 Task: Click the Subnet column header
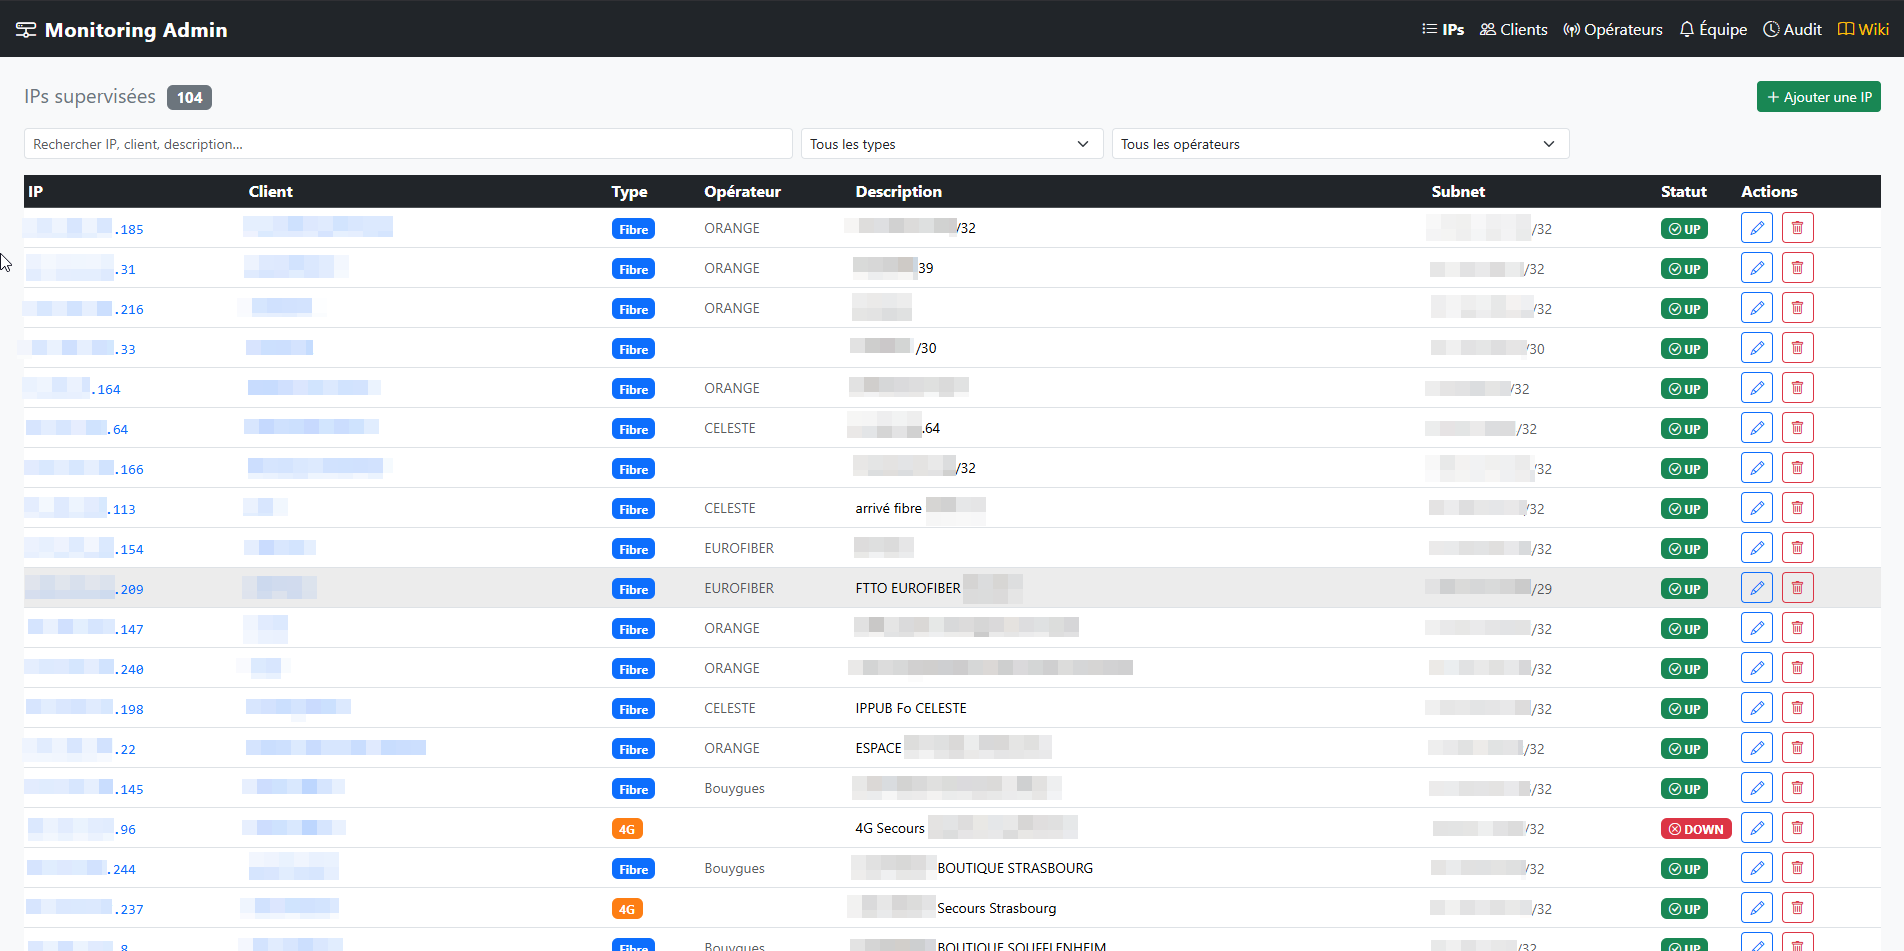1458,191
